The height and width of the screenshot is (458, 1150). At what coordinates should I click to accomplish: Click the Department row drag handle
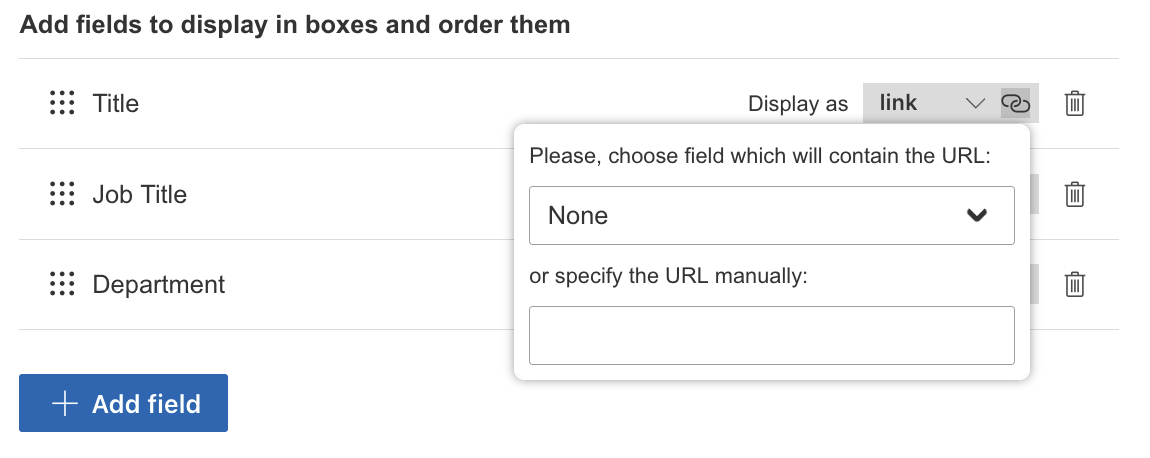(62, 285)
